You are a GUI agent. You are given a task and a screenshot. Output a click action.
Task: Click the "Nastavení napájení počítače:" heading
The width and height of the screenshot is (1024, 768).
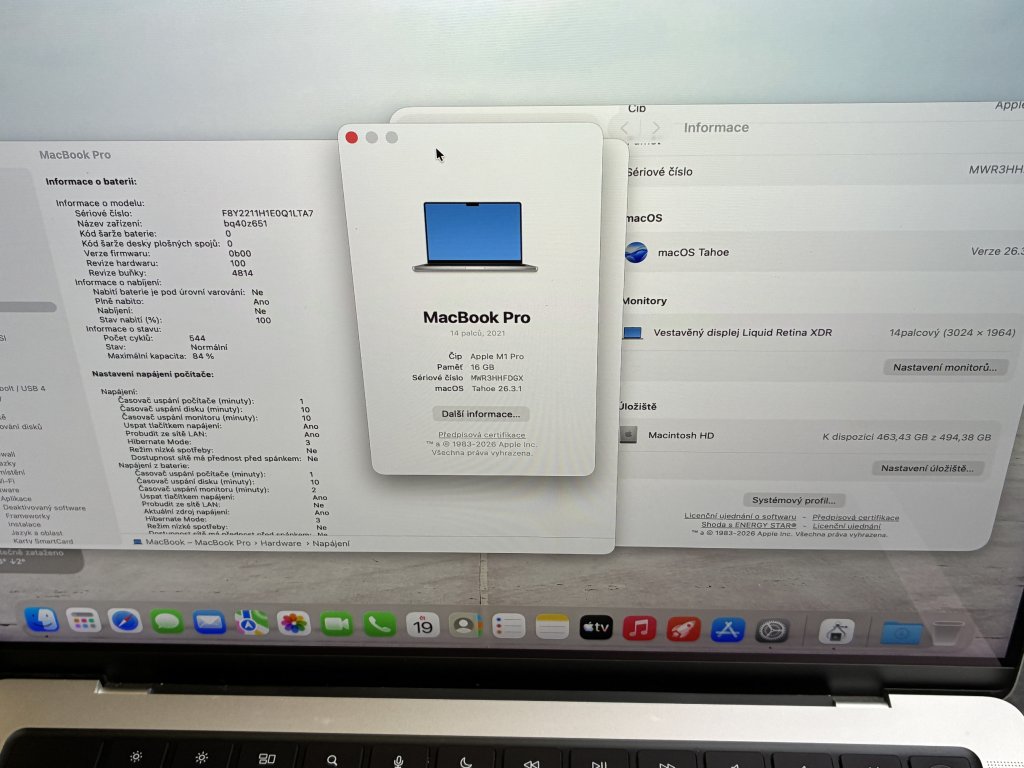pos(153,374)
